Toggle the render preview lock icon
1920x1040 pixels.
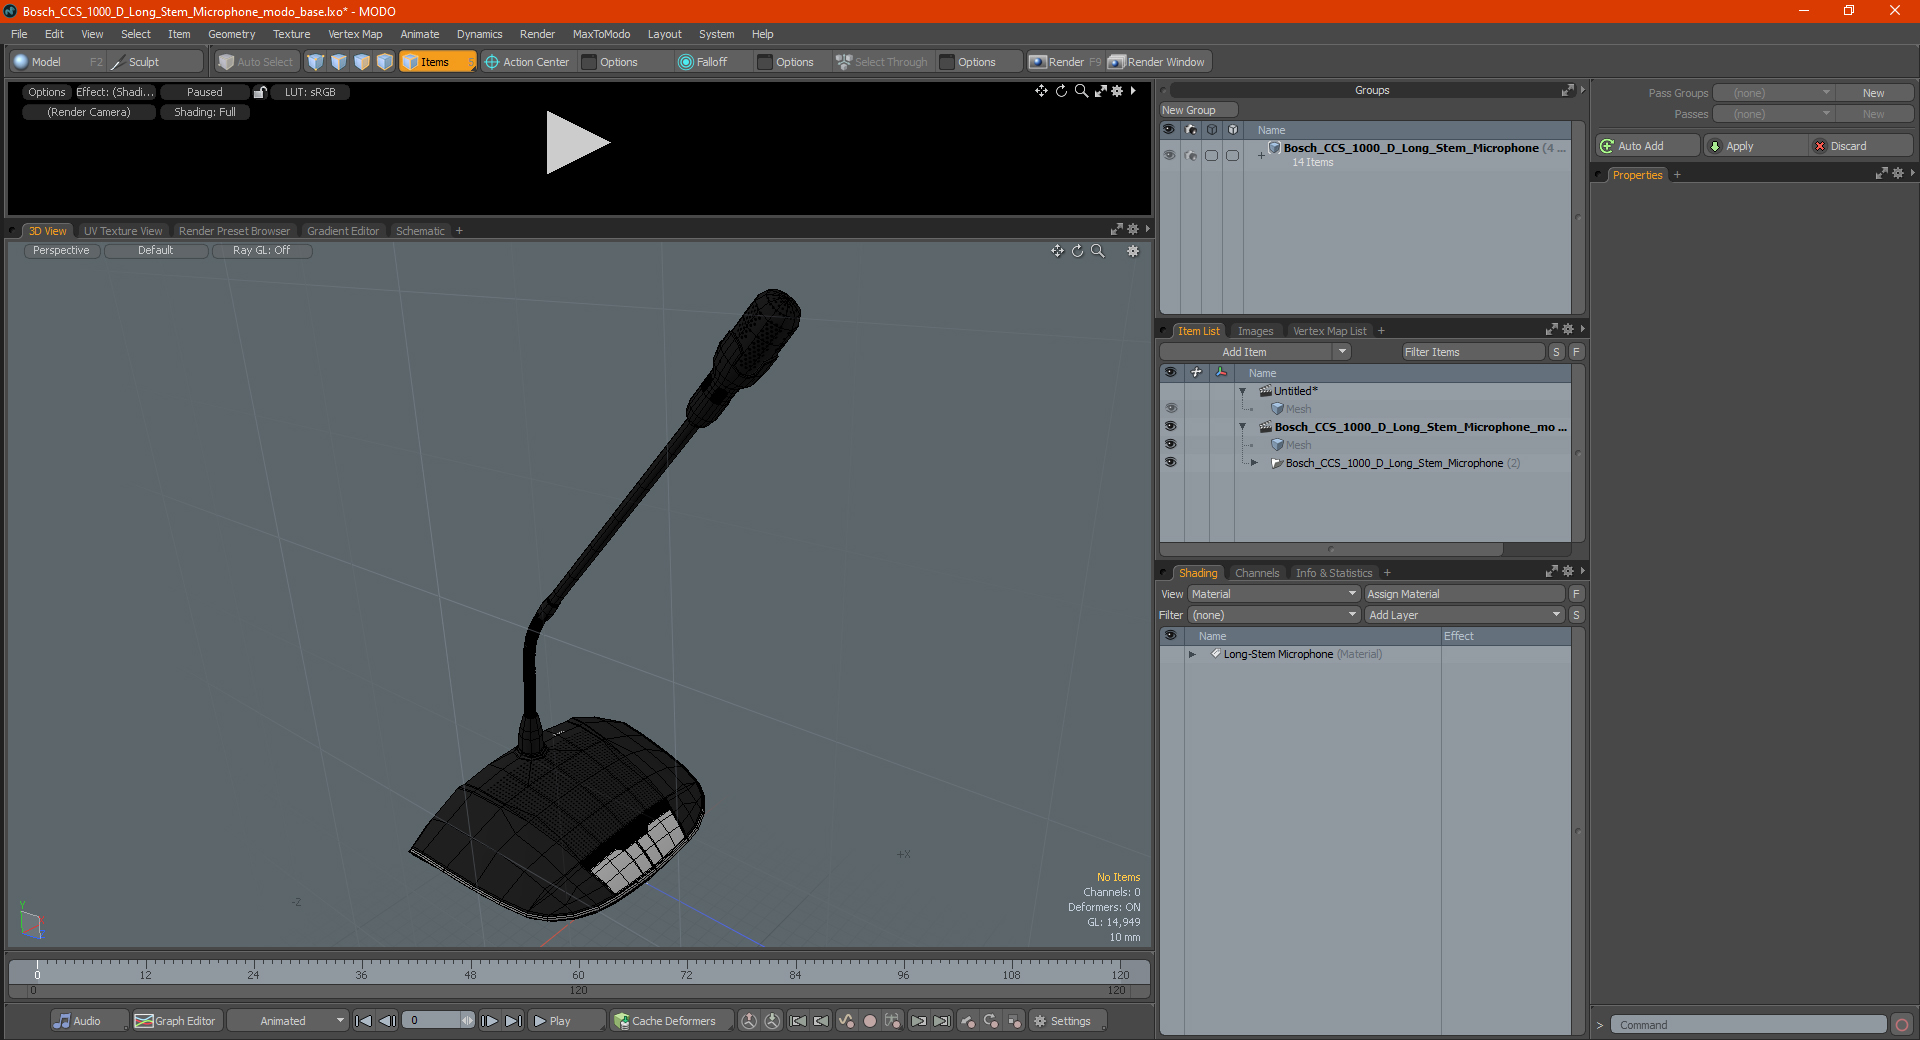point(260,92)
